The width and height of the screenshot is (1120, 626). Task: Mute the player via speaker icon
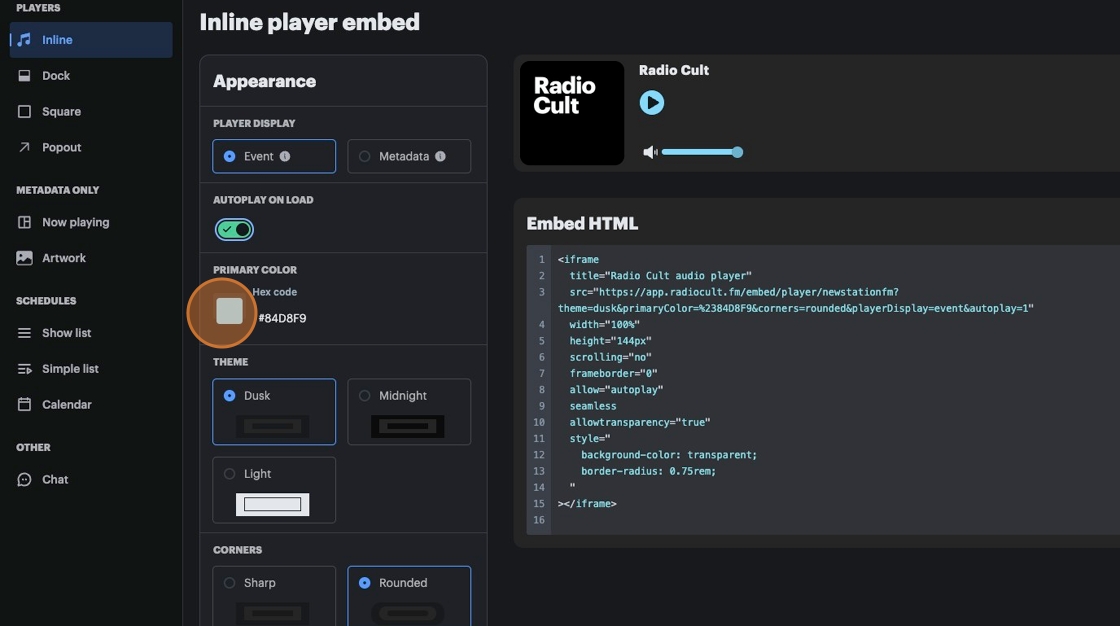(x=649, y=152)
